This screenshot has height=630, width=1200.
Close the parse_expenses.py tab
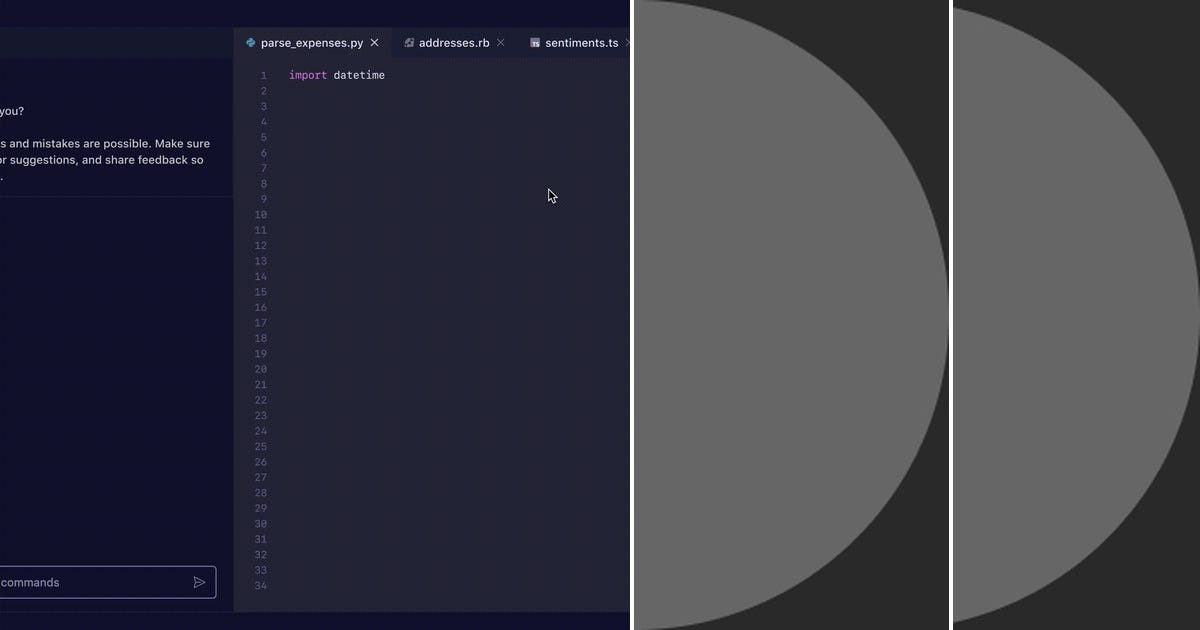374,42
